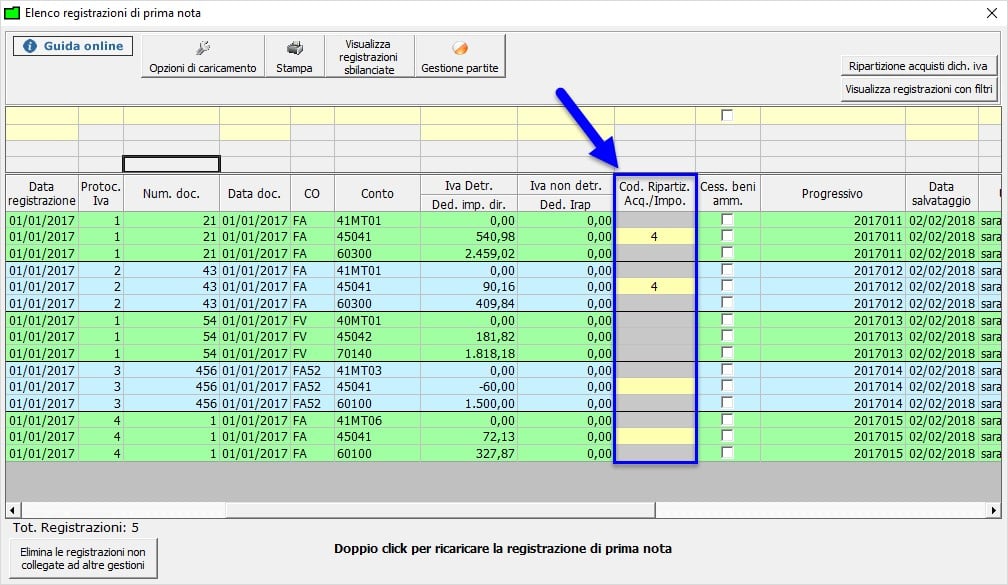This screenshot has height=585, width=1008.
Task: Toggle the Cess. beni filter checkbox above header
Action: (727, 115)
